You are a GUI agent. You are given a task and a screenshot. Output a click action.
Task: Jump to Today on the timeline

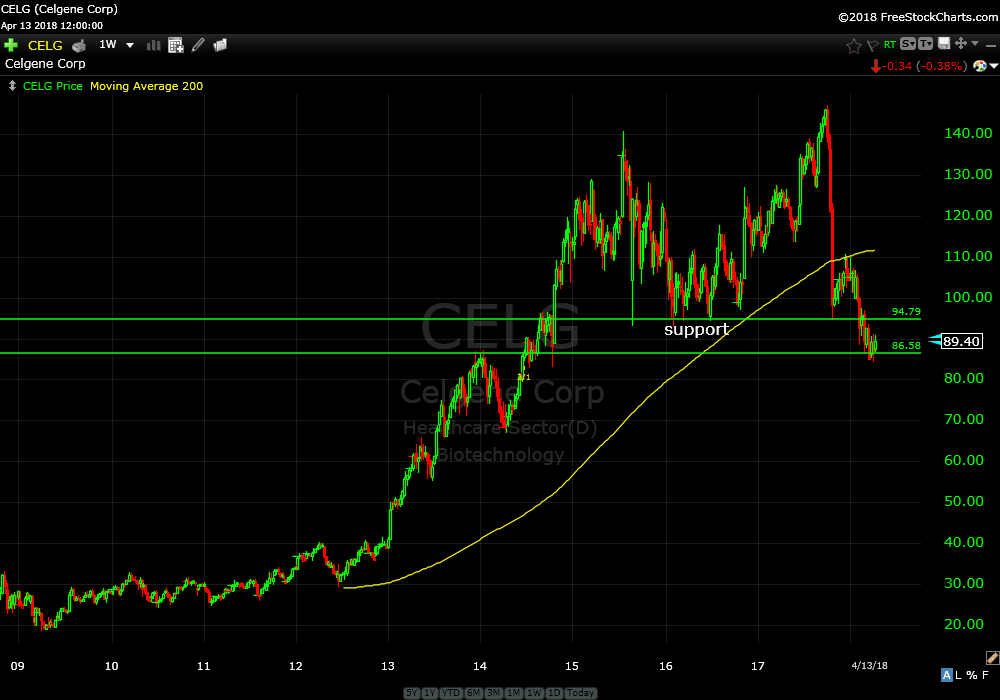[x=580, y=693]
